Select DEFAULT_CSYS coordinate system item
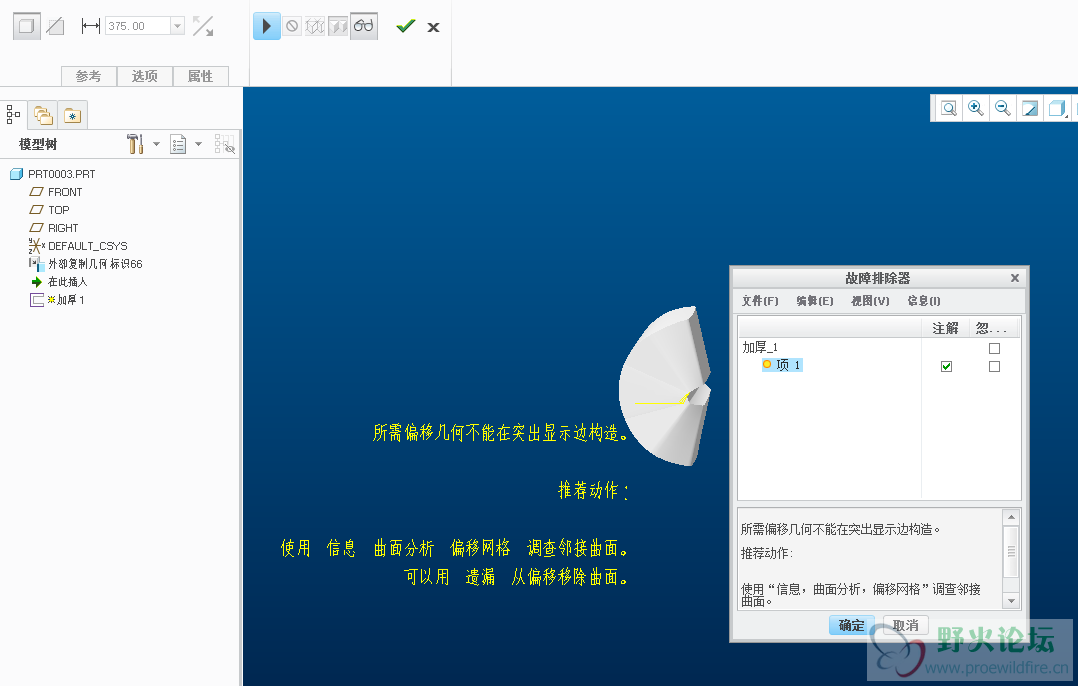 click(x=87, y=245)
